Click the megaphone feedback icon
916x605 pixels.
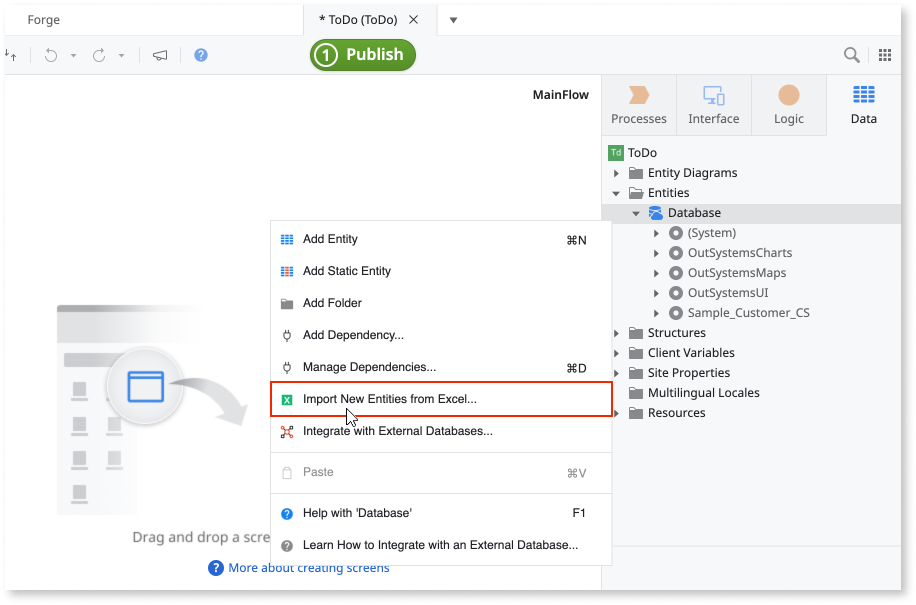click(x=160, y=55)
